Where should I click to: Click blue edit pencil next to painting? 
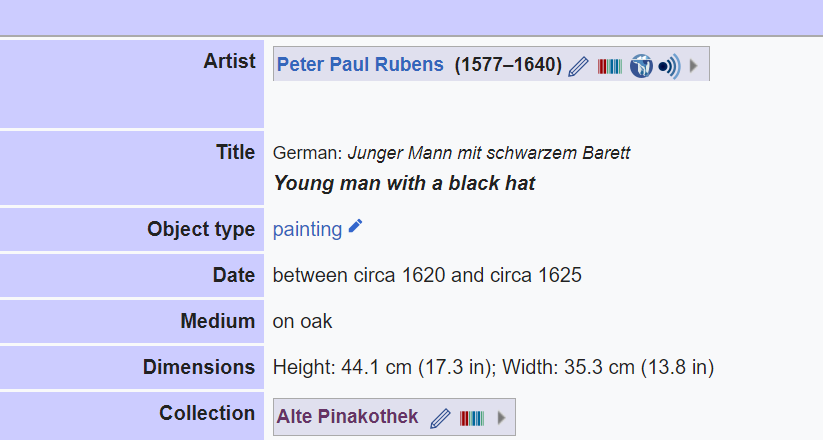(355, 226)
